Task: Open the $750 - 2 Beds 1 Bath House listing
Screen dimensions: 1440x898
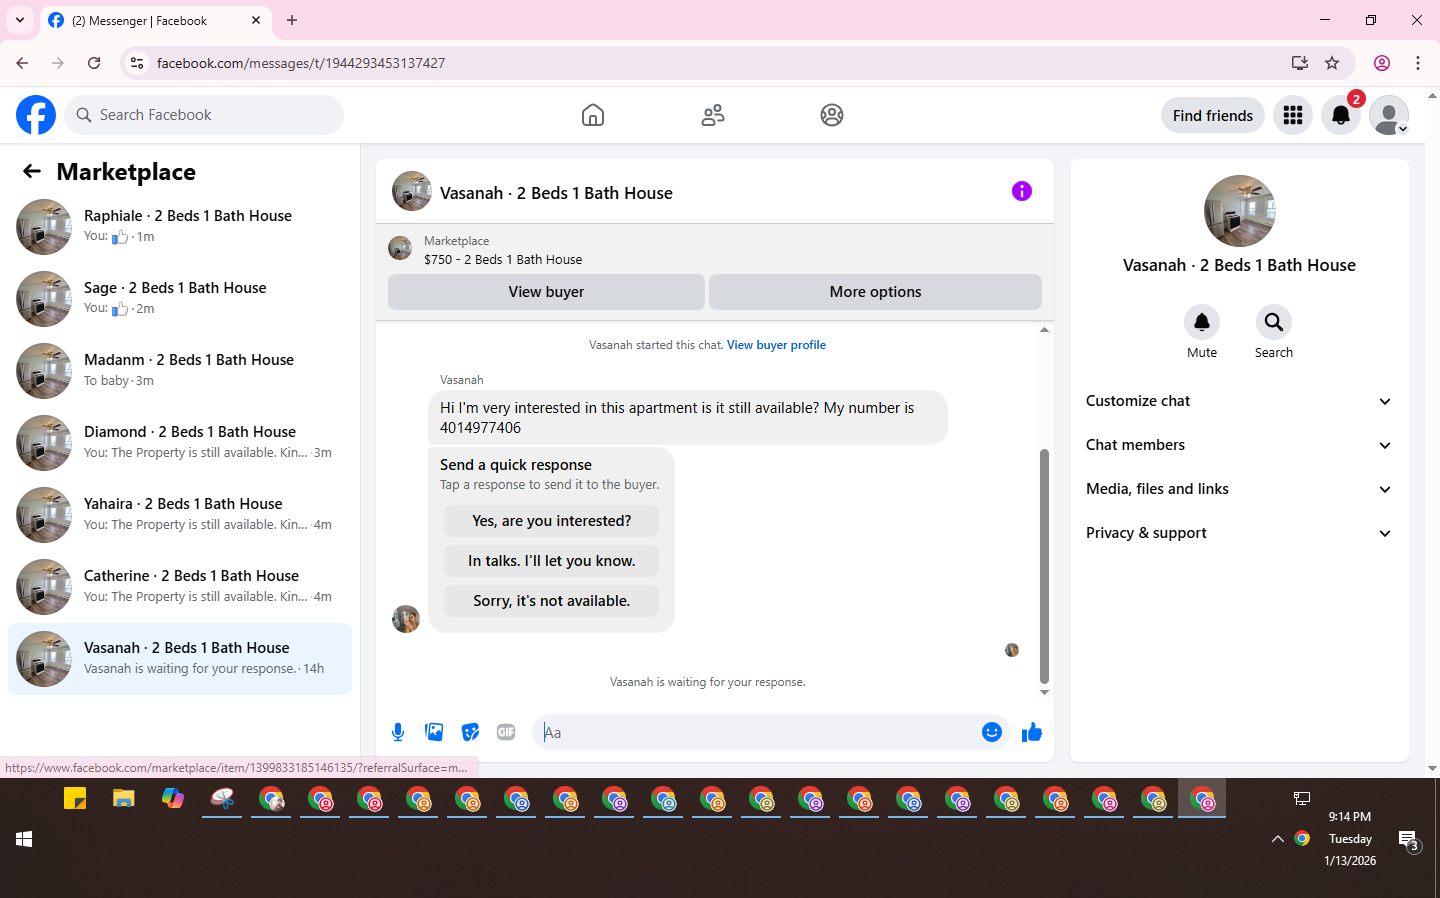Action: 503,259
